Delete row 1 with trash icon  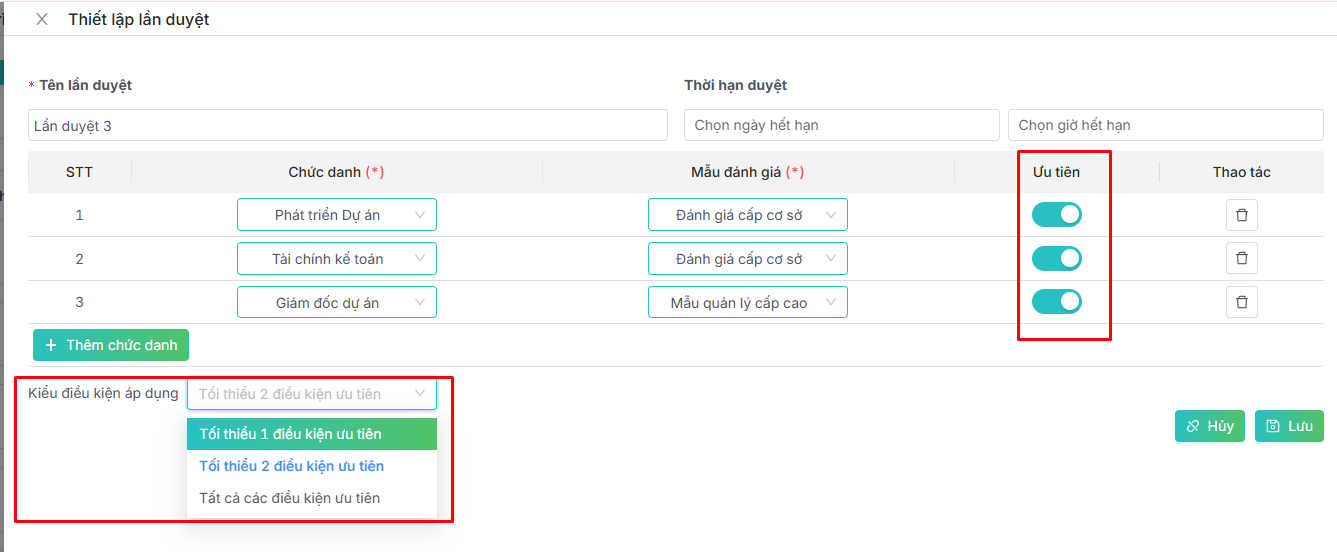[x=1241, y=215]
